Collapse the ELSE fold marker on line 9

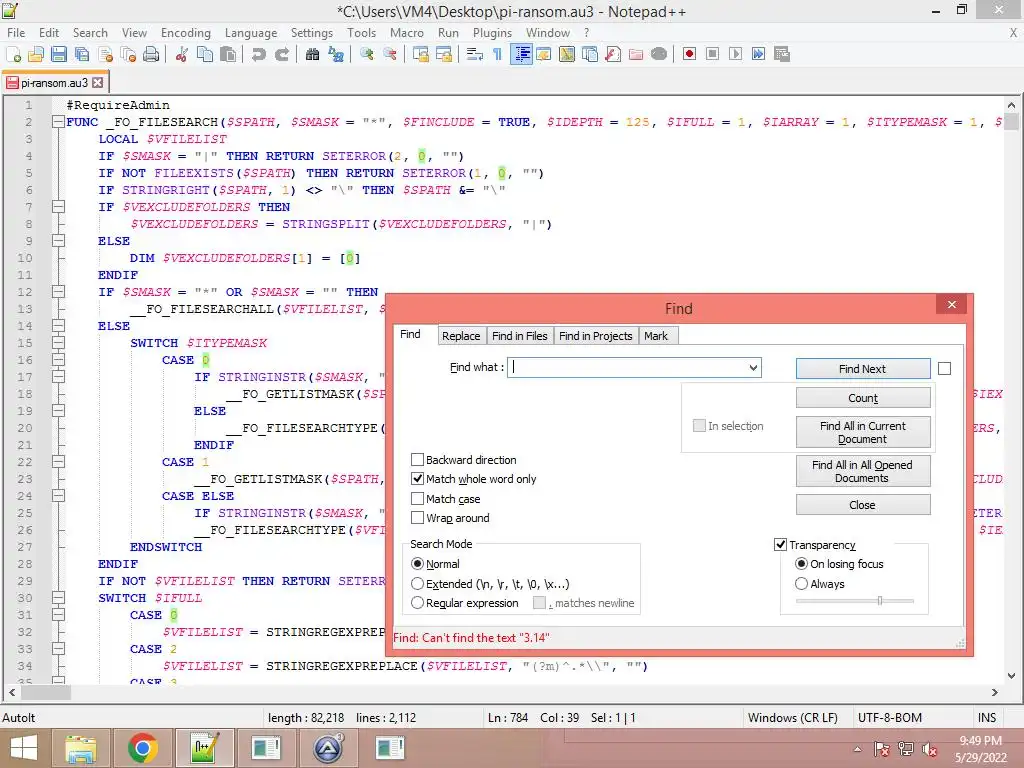click(x=58, y=240)
